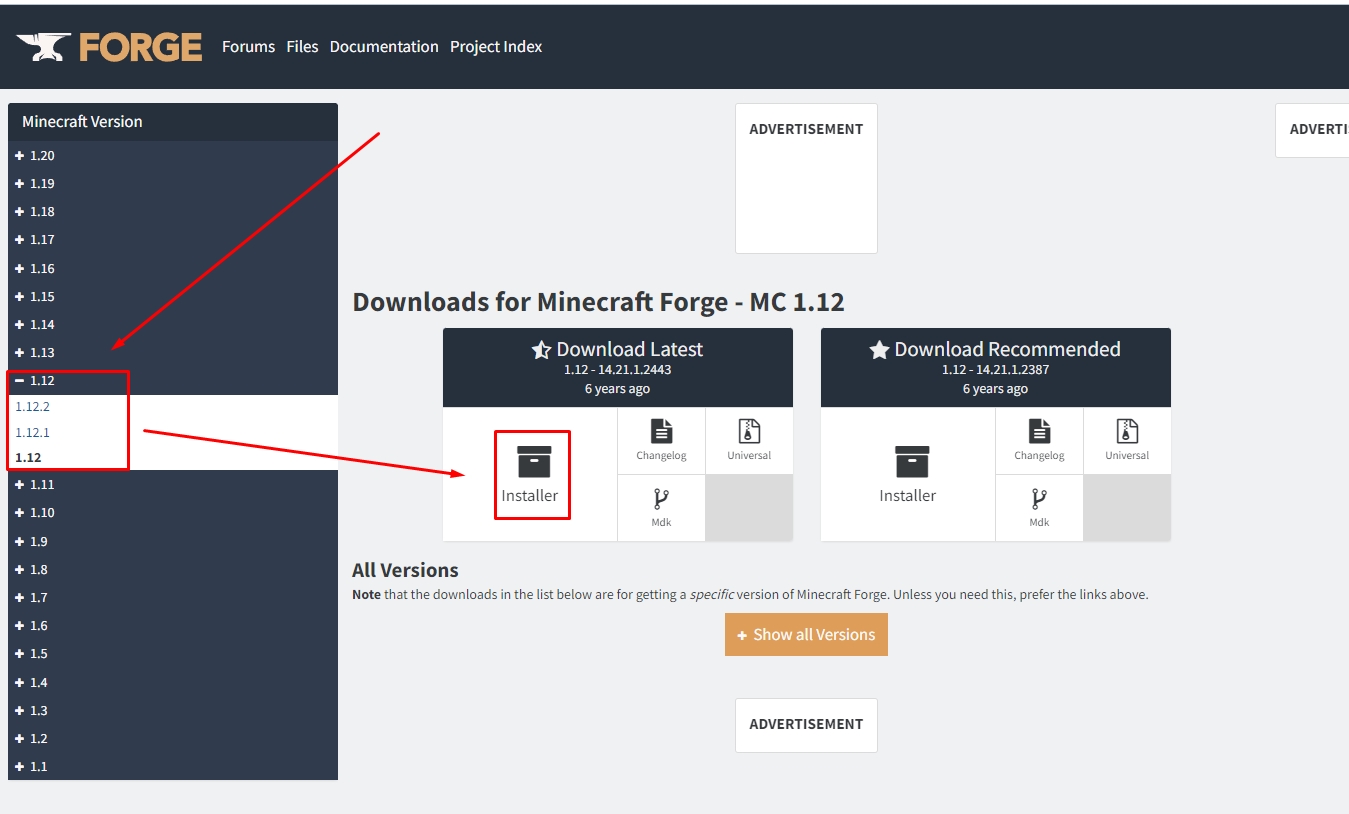Open the Files menu item
Image resolution: width=1349 pixels, height=814 pixels.
(302, 47)
